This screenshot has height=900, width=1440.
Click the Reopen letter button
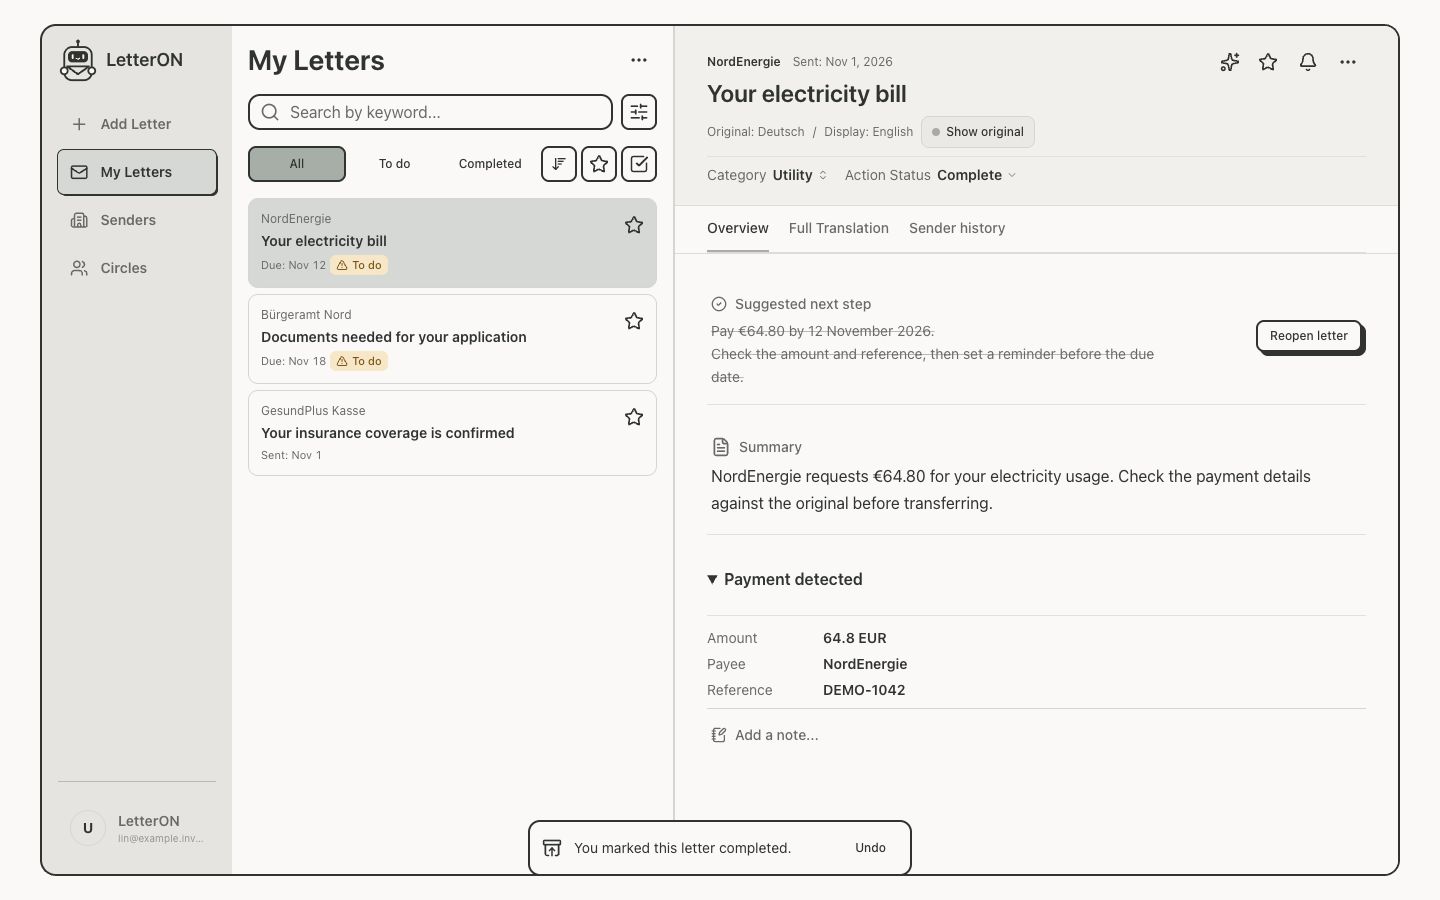1309,336
